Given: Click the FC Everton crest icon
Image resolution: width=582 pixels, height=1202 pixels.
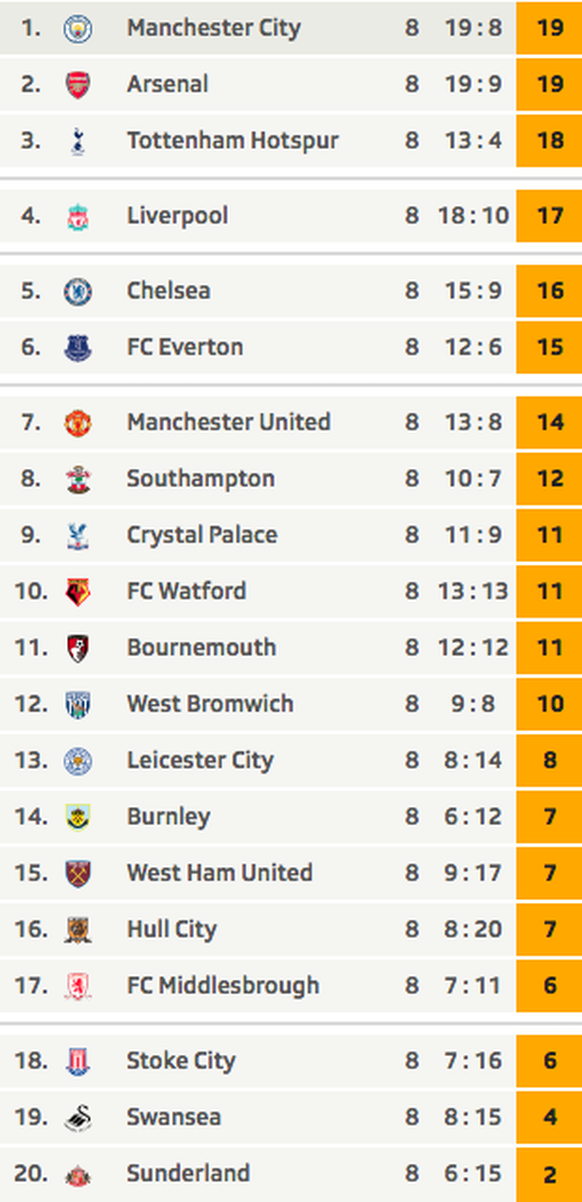Looking at the screenshot, I should [x=78, y=347].
